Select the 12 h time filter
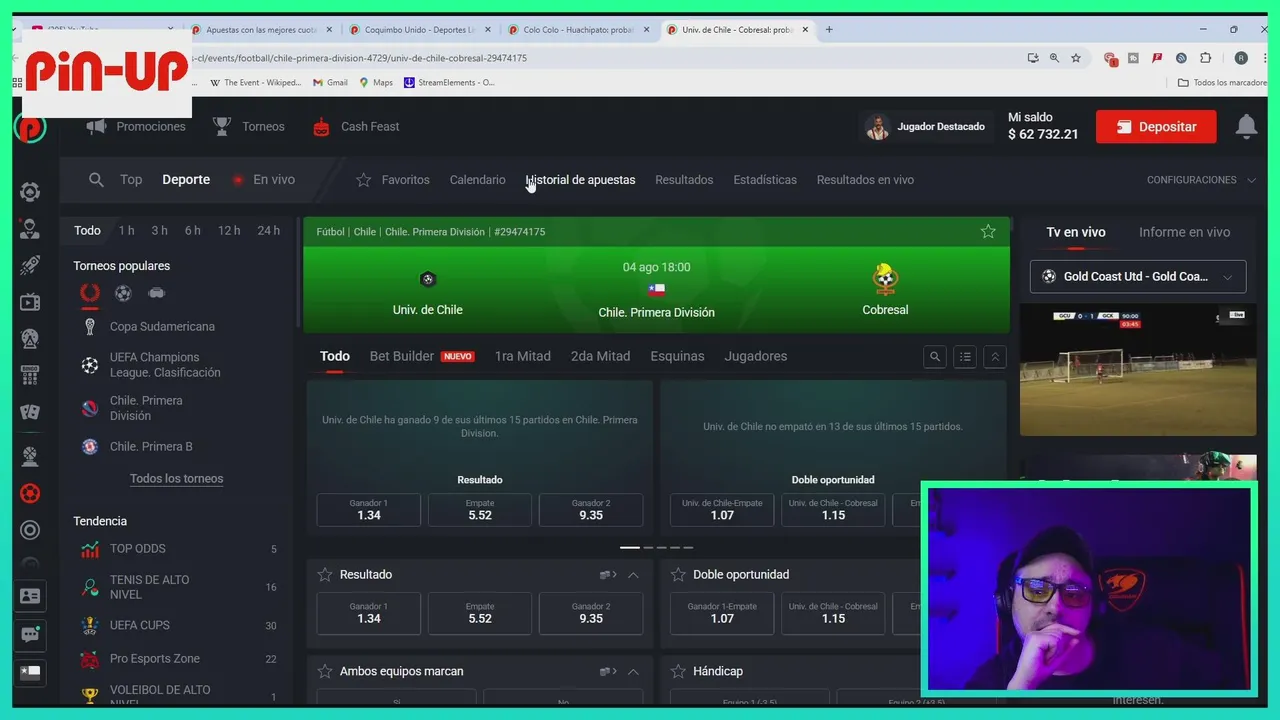1280x720 pixels. tap(229, 231)
